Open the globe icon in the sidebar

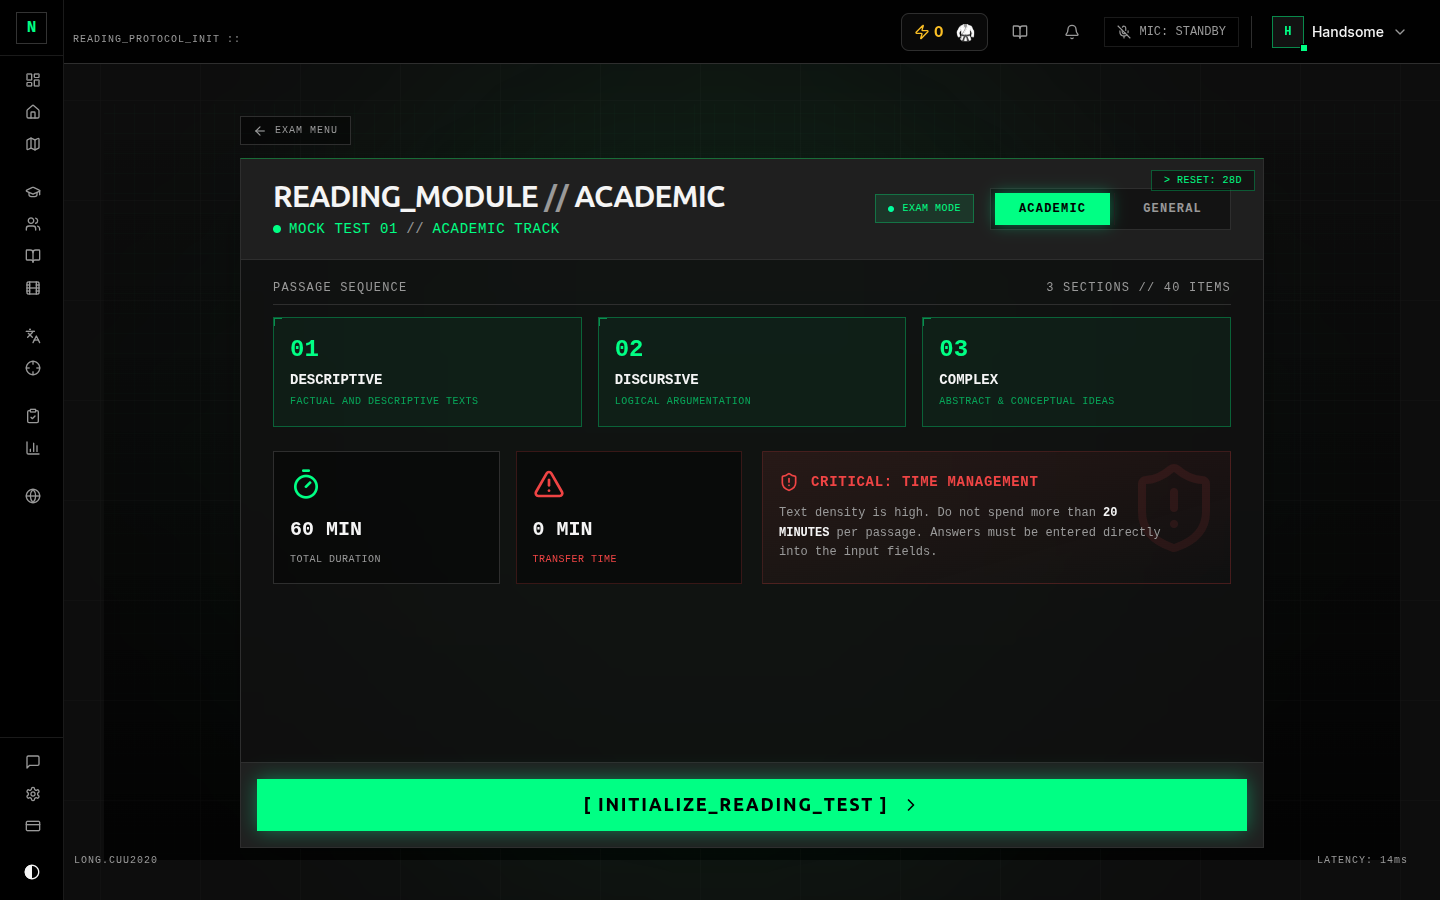[33, 496]
